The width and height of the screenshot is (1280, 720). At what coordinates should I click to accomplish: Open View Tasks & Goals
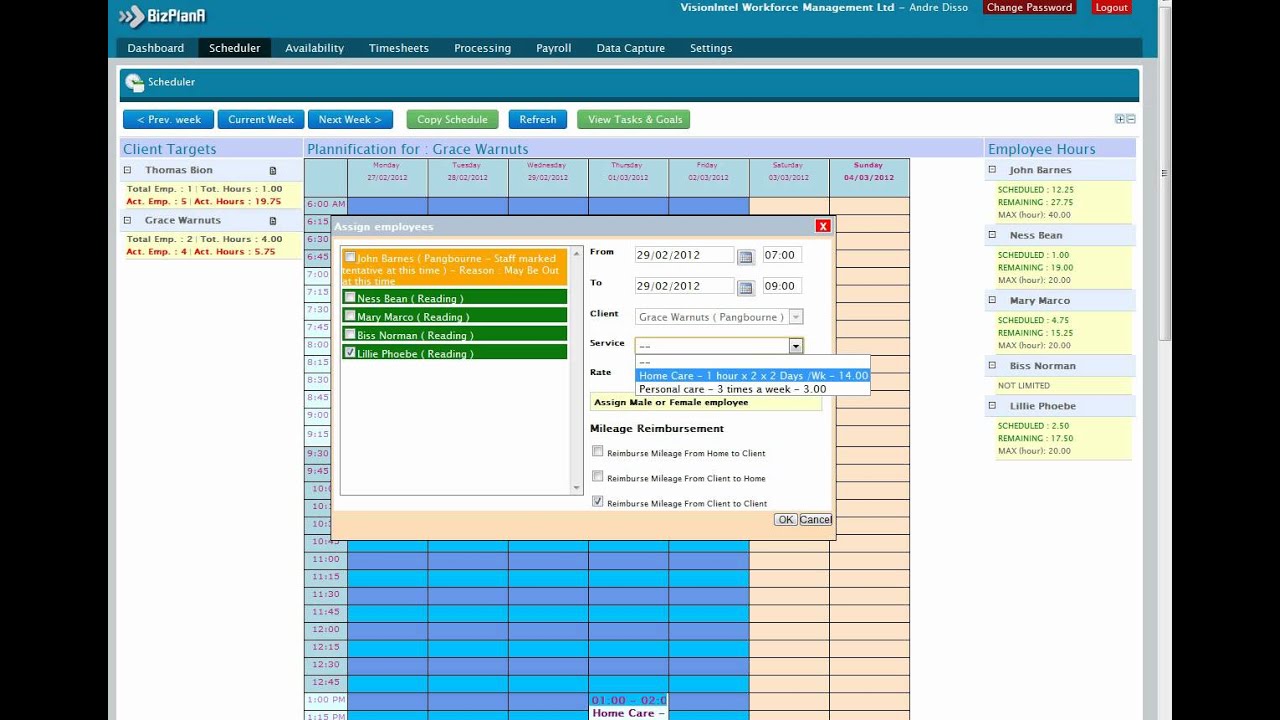pos(634,119)
